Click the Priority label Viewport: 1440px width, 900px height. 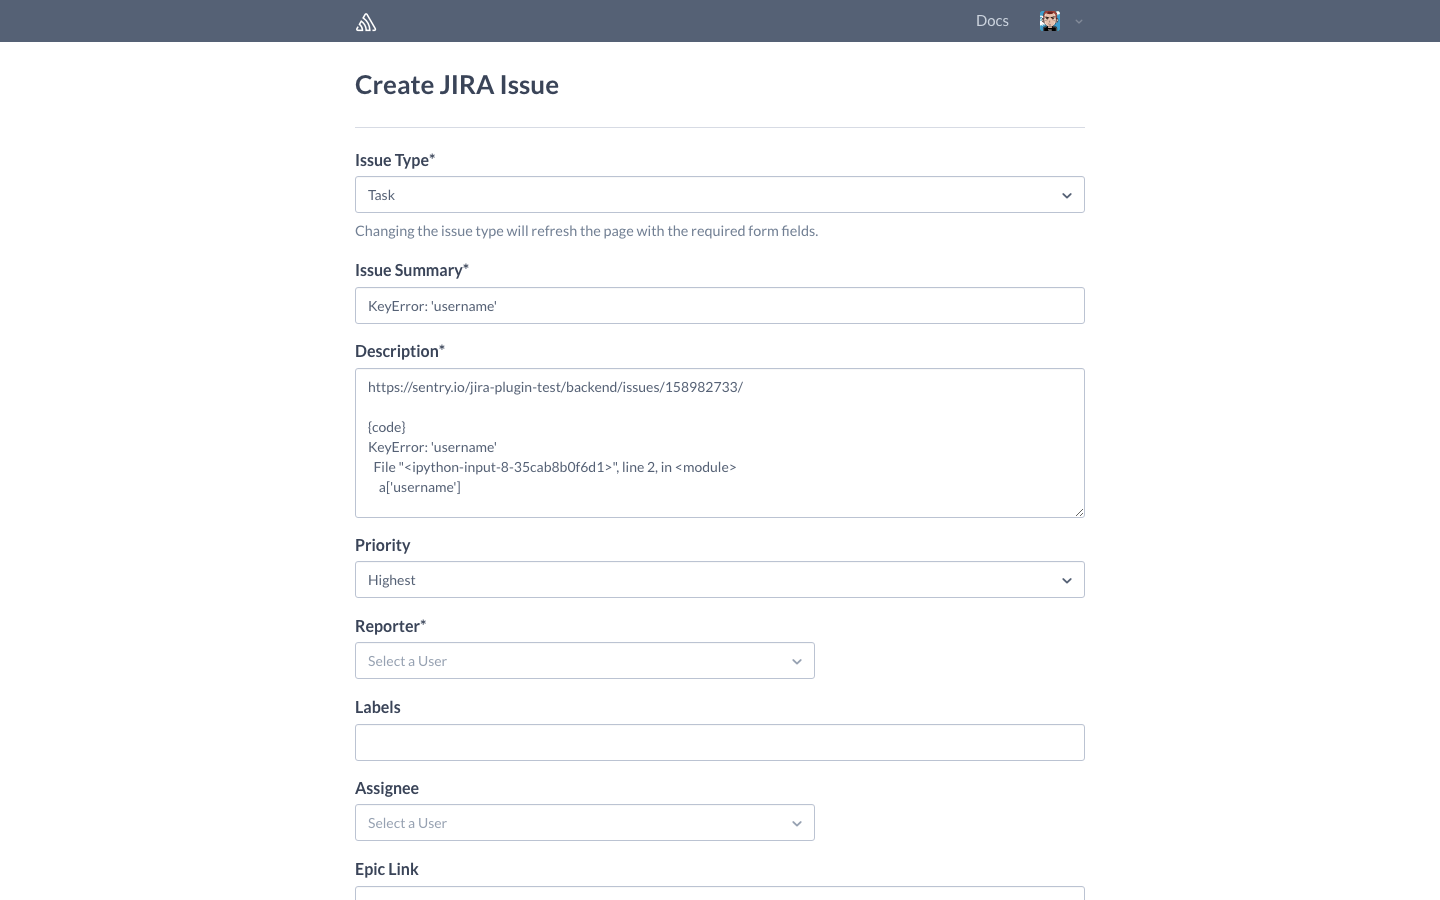pyautogui.click(x=383, y=545)
